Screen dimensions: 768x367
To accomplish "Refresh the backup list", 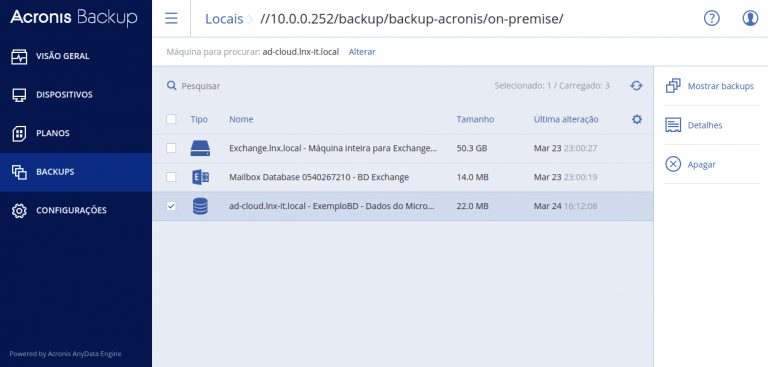I will click(636, 86).
